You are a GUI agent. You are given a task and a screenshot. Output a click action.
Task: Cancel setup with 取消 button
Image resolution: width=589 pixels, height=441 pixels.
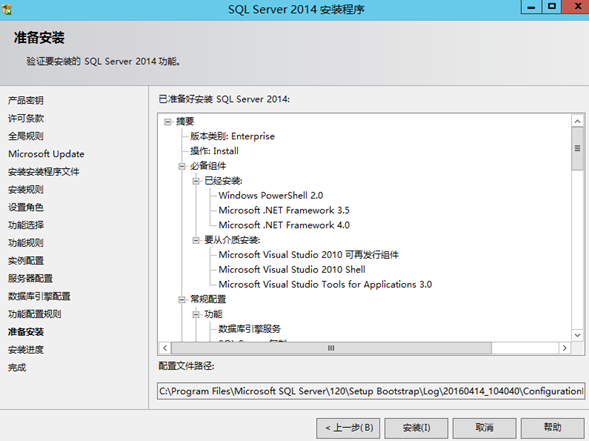(484, 428)
